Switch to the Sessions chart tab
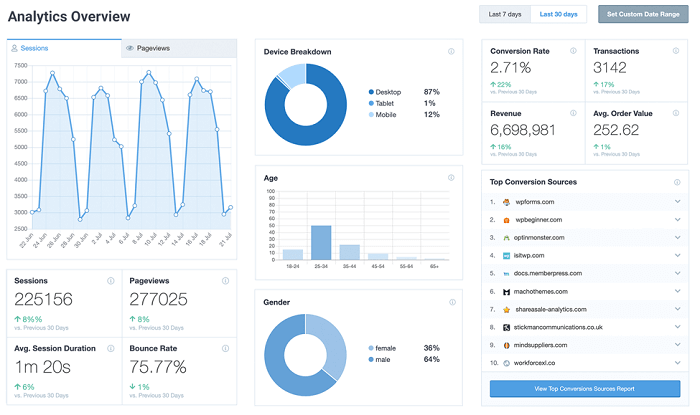This screenshot has width=700, height=415. (x=64, y=48)
